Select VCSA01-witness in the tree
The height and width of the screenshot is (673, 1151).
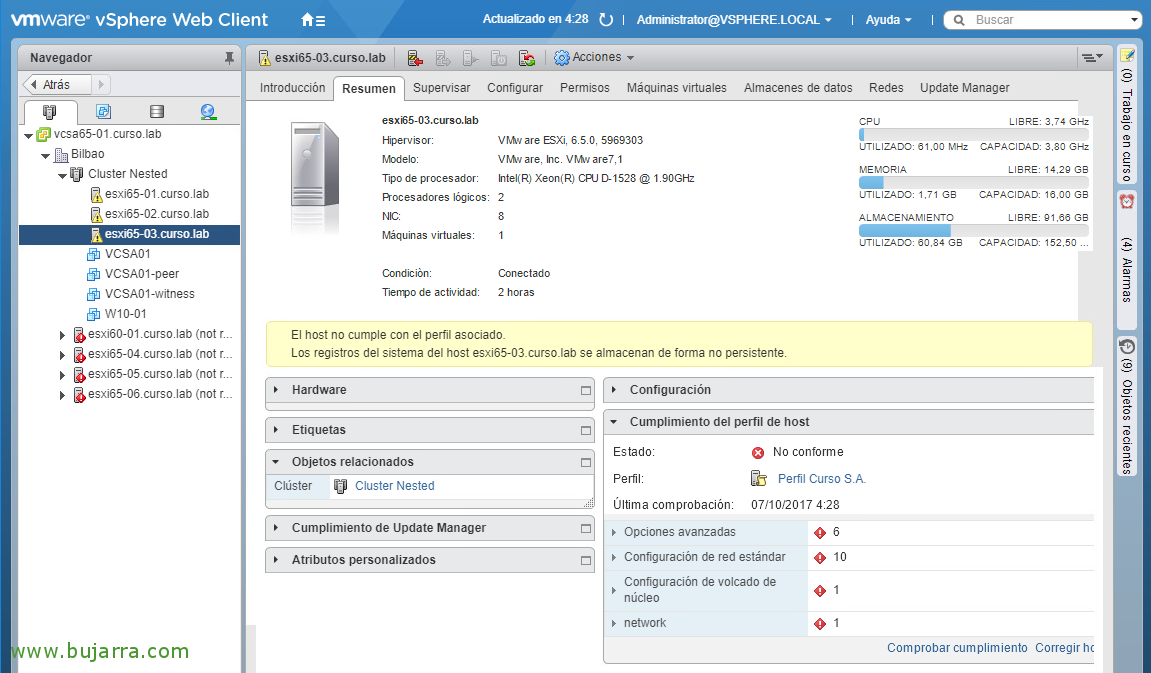(150, 294)
